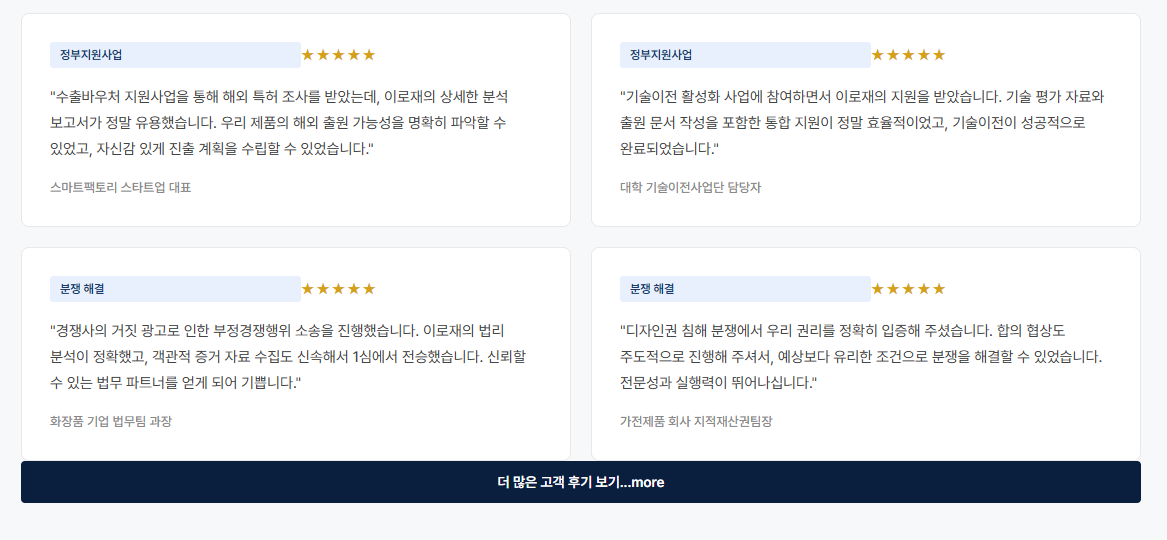The width and height of the screenshot is (1167, 540).
Task: Click the 대학 기술이전사업단 담당자 author label
Action: click(x=690, y=187)
